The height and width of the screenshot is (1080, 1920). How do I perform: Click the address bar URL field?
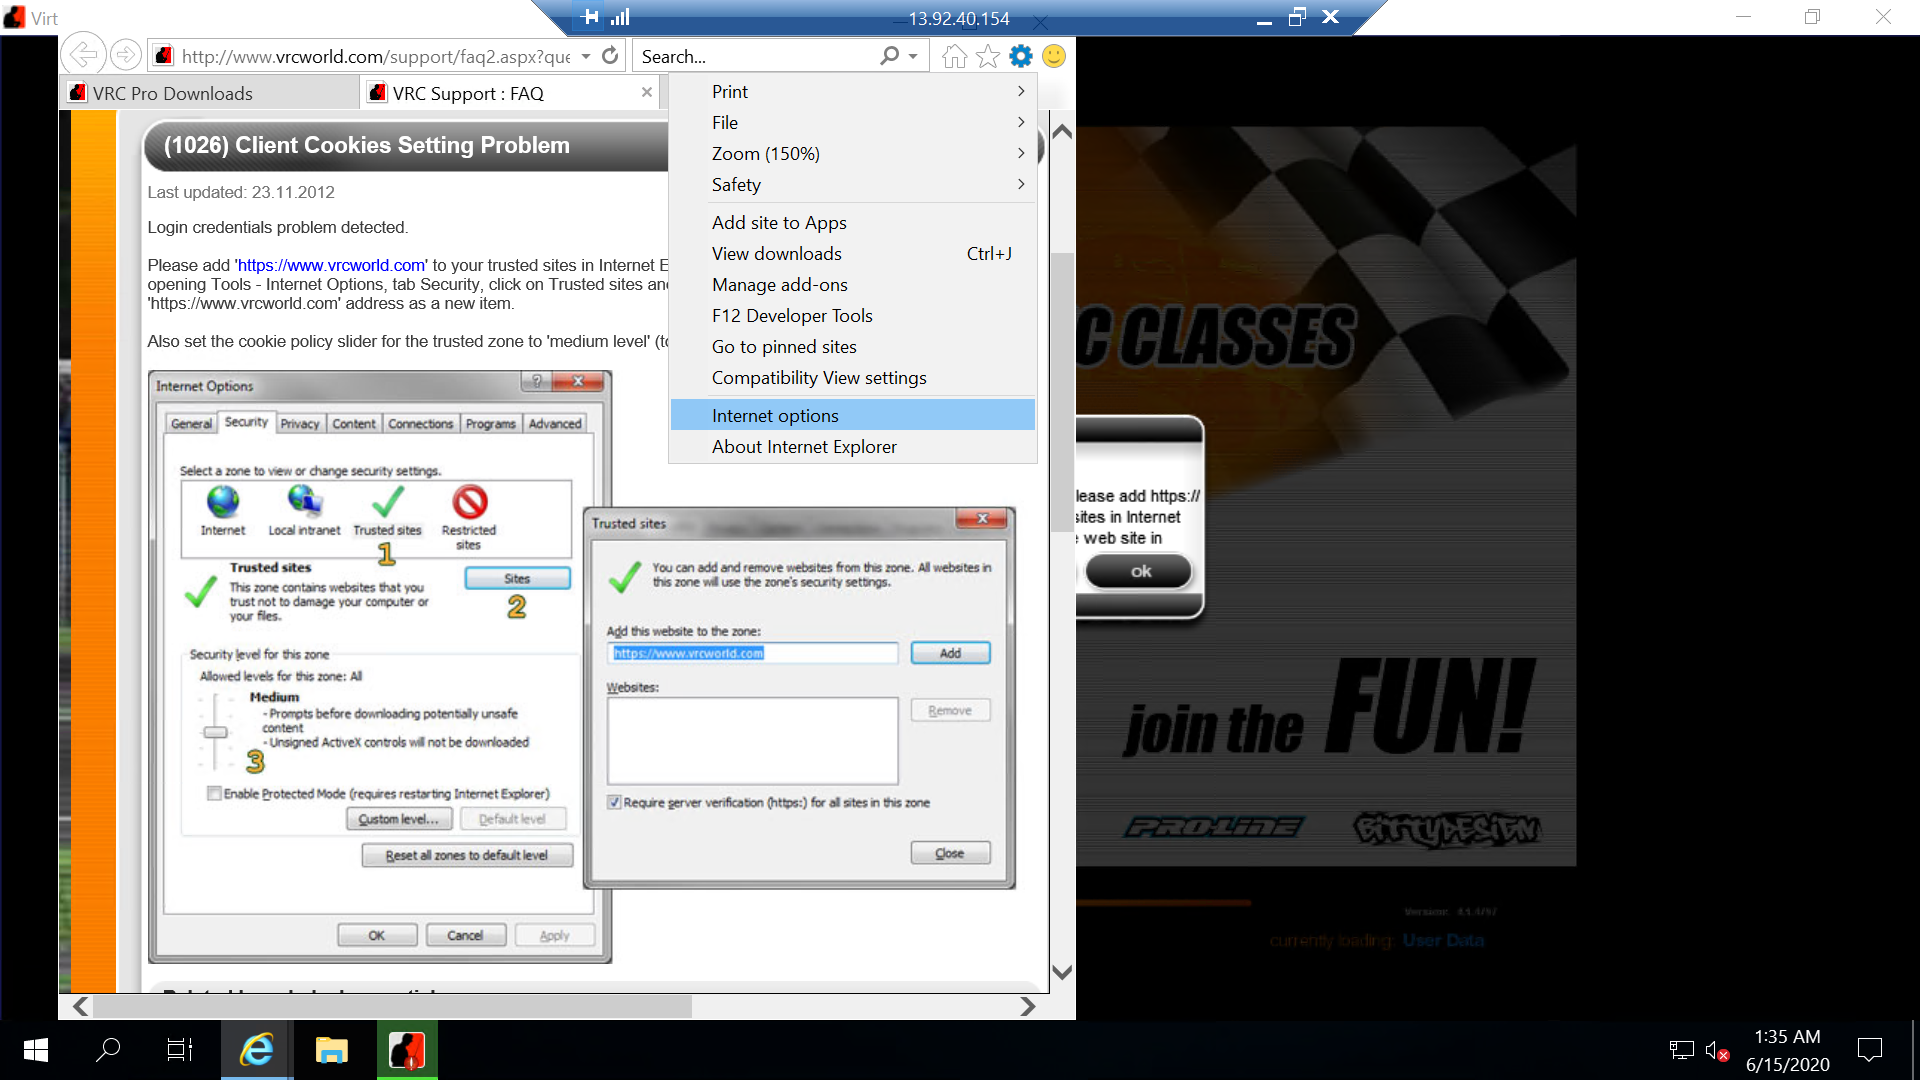[375, 57]
